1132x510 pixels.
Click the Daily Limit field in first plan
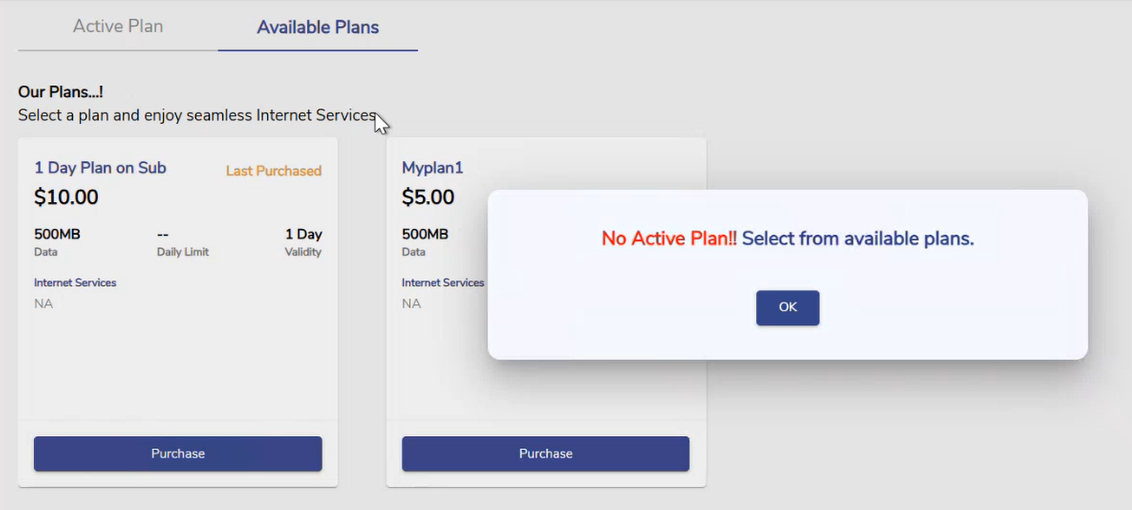(182, 252)
